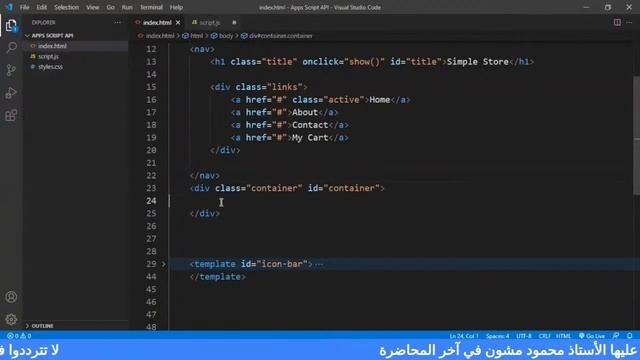The image size is (640, 360).
Task: Open the Explorer view in activity bar
Action: (11, 26)
